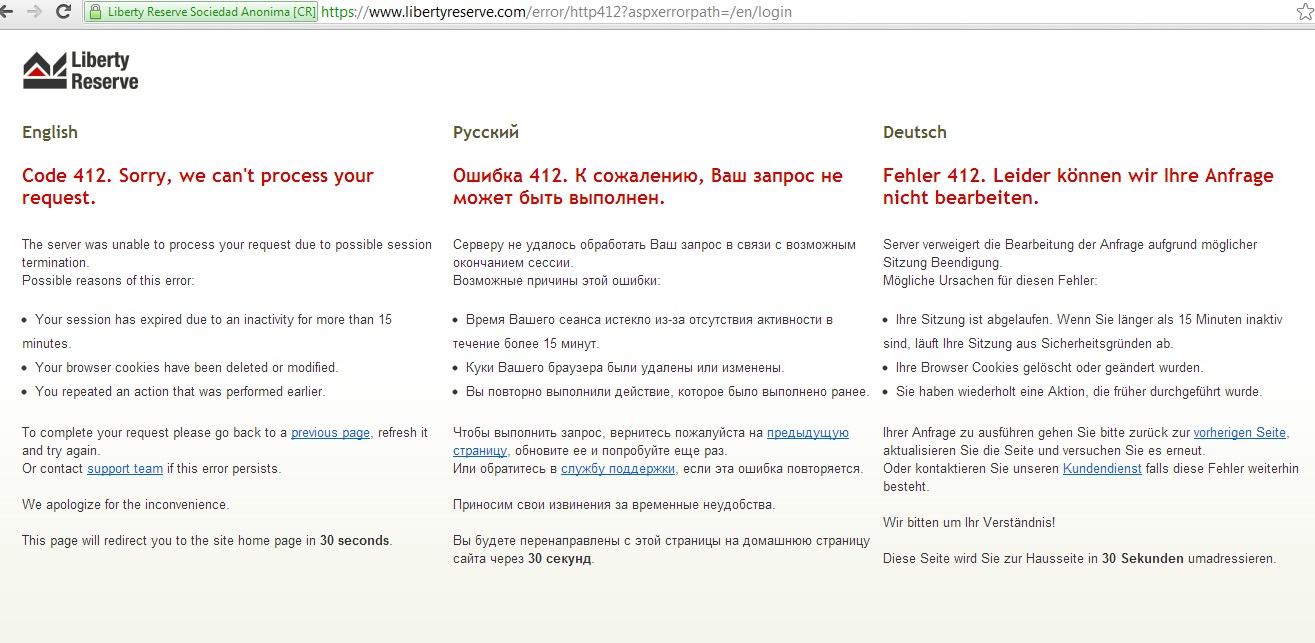Image resolution: width=1315 pixels, height=643 pixels.
Task: Open the Russian 'предыдущую' link
Action: pyautogui.click(x=807, y=433)
